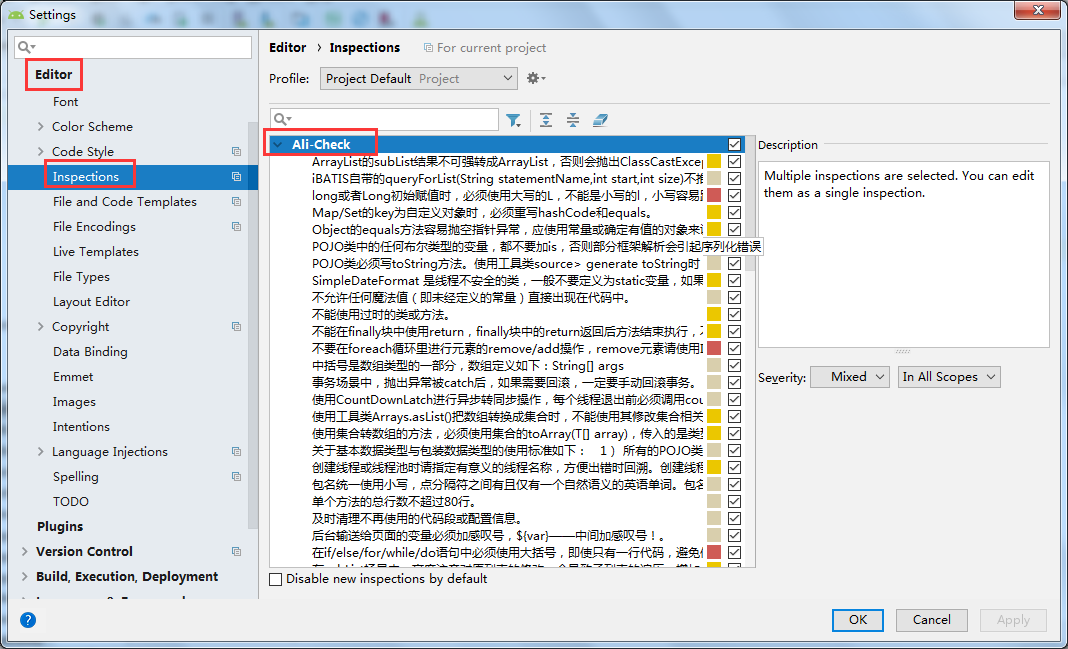Click the Help question-mark icon

click(28, 620)
